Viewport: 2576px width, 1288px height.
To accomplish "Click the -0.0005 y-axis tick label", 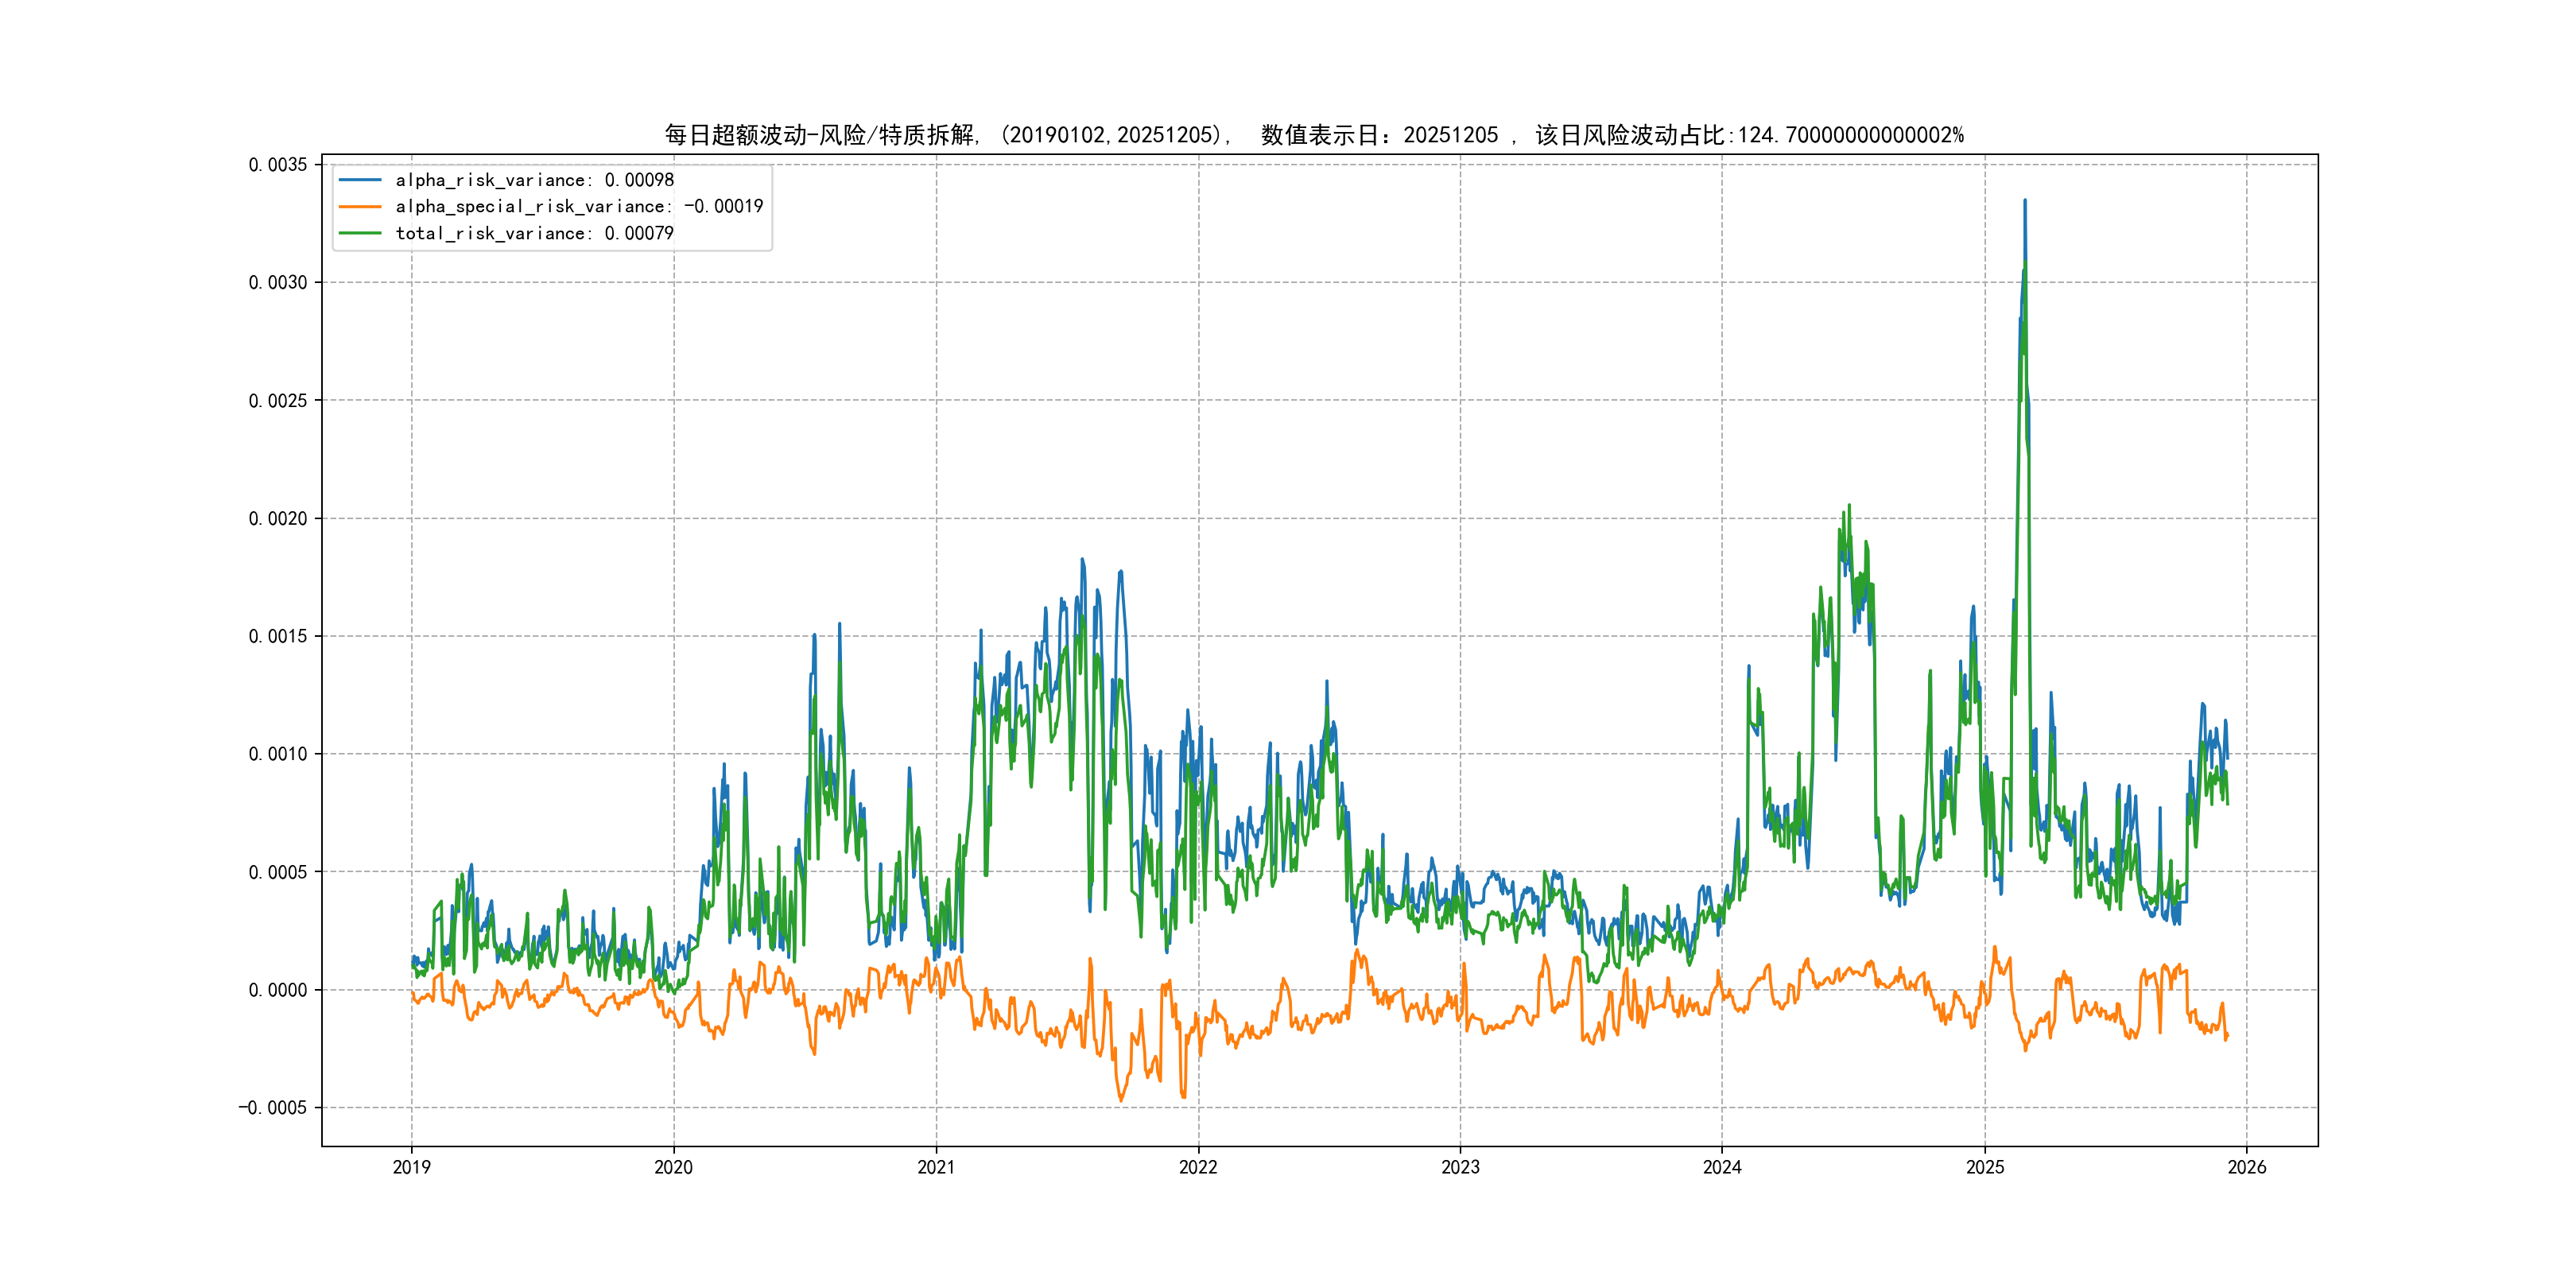I will tap(272, 1108).
